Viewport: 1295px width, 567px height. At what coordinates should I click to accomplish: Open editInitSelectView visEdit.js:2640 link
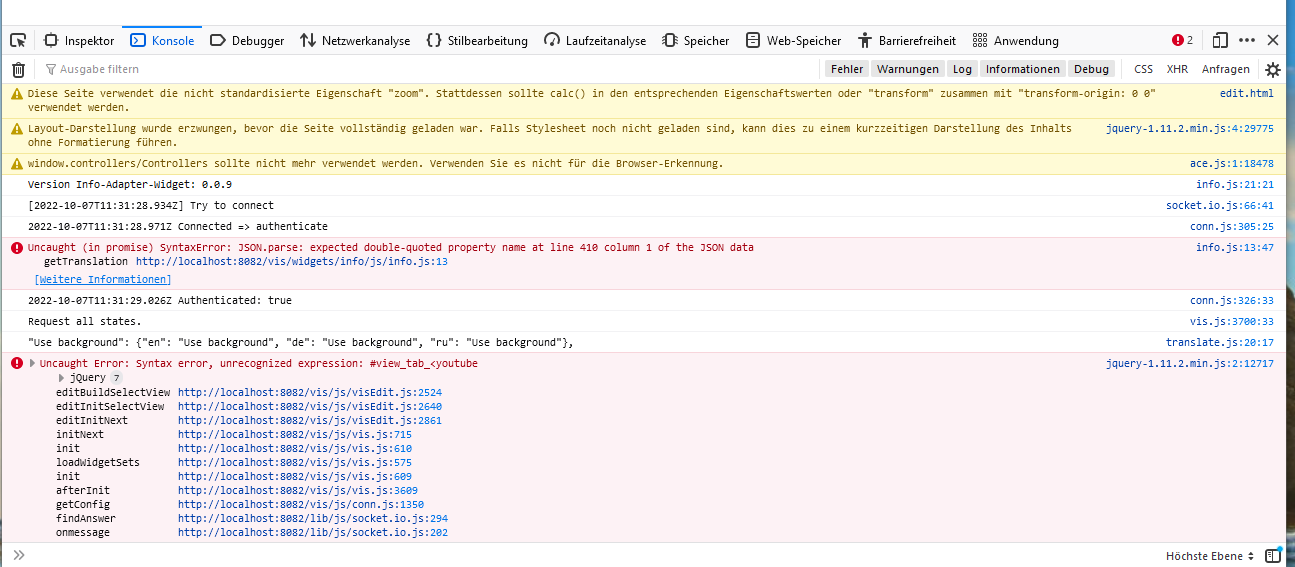click(310, 407)
